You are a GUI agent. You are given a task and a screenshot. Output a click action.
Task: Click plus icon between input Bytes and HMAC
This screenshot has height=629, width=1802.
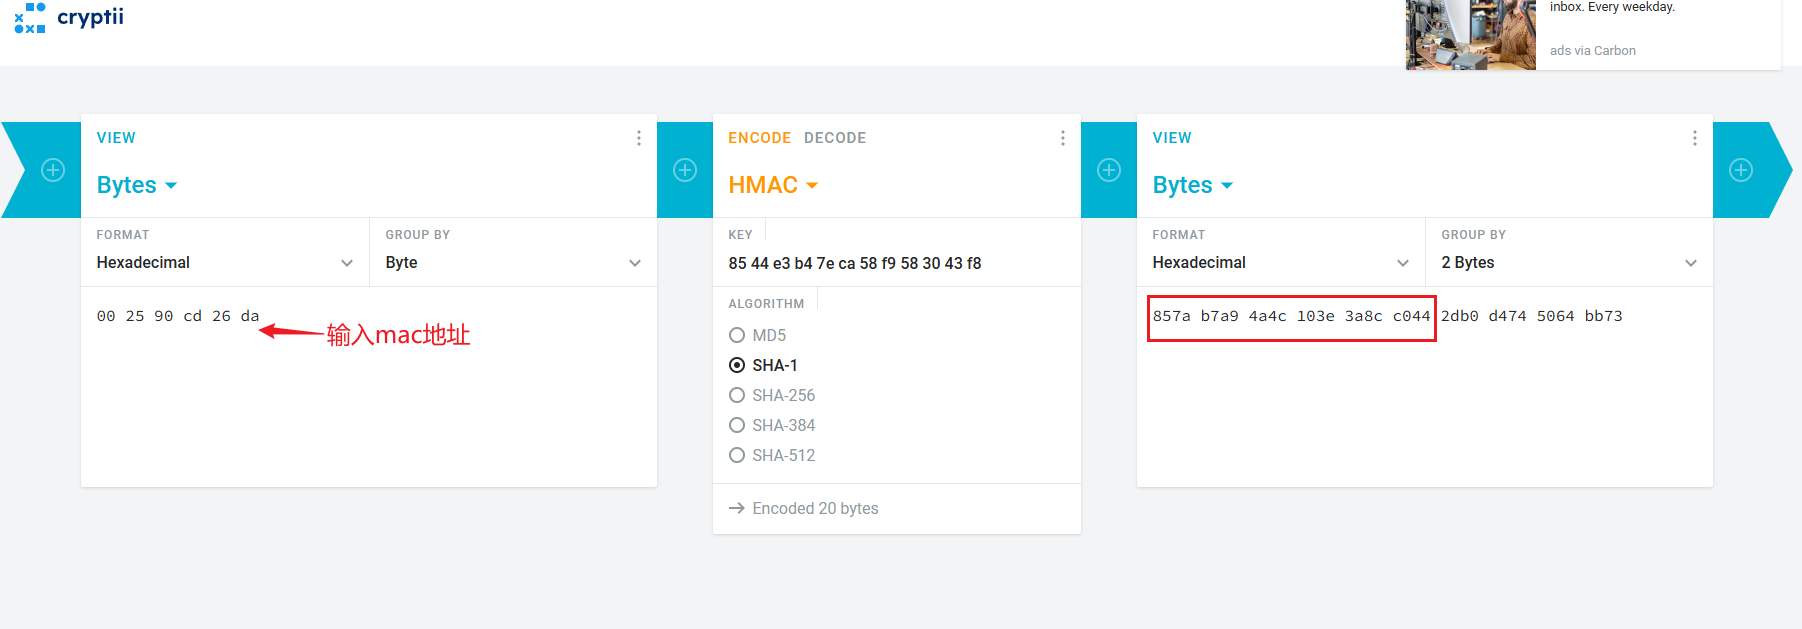pyautogui.click(x=685, y=170)
